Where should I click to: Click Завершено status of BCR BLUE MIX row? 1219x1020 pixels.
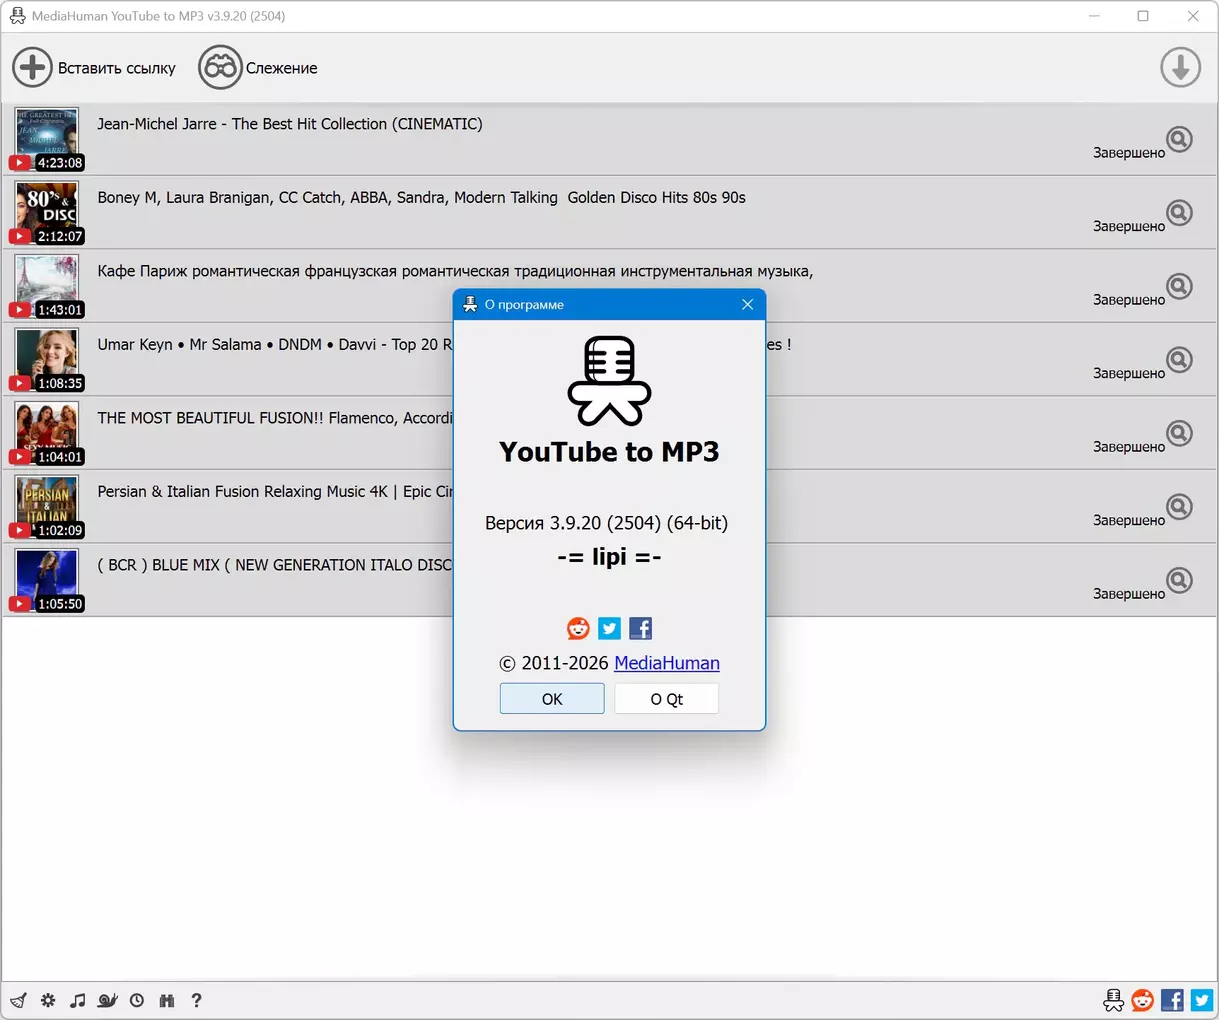tap(1129, 594)
